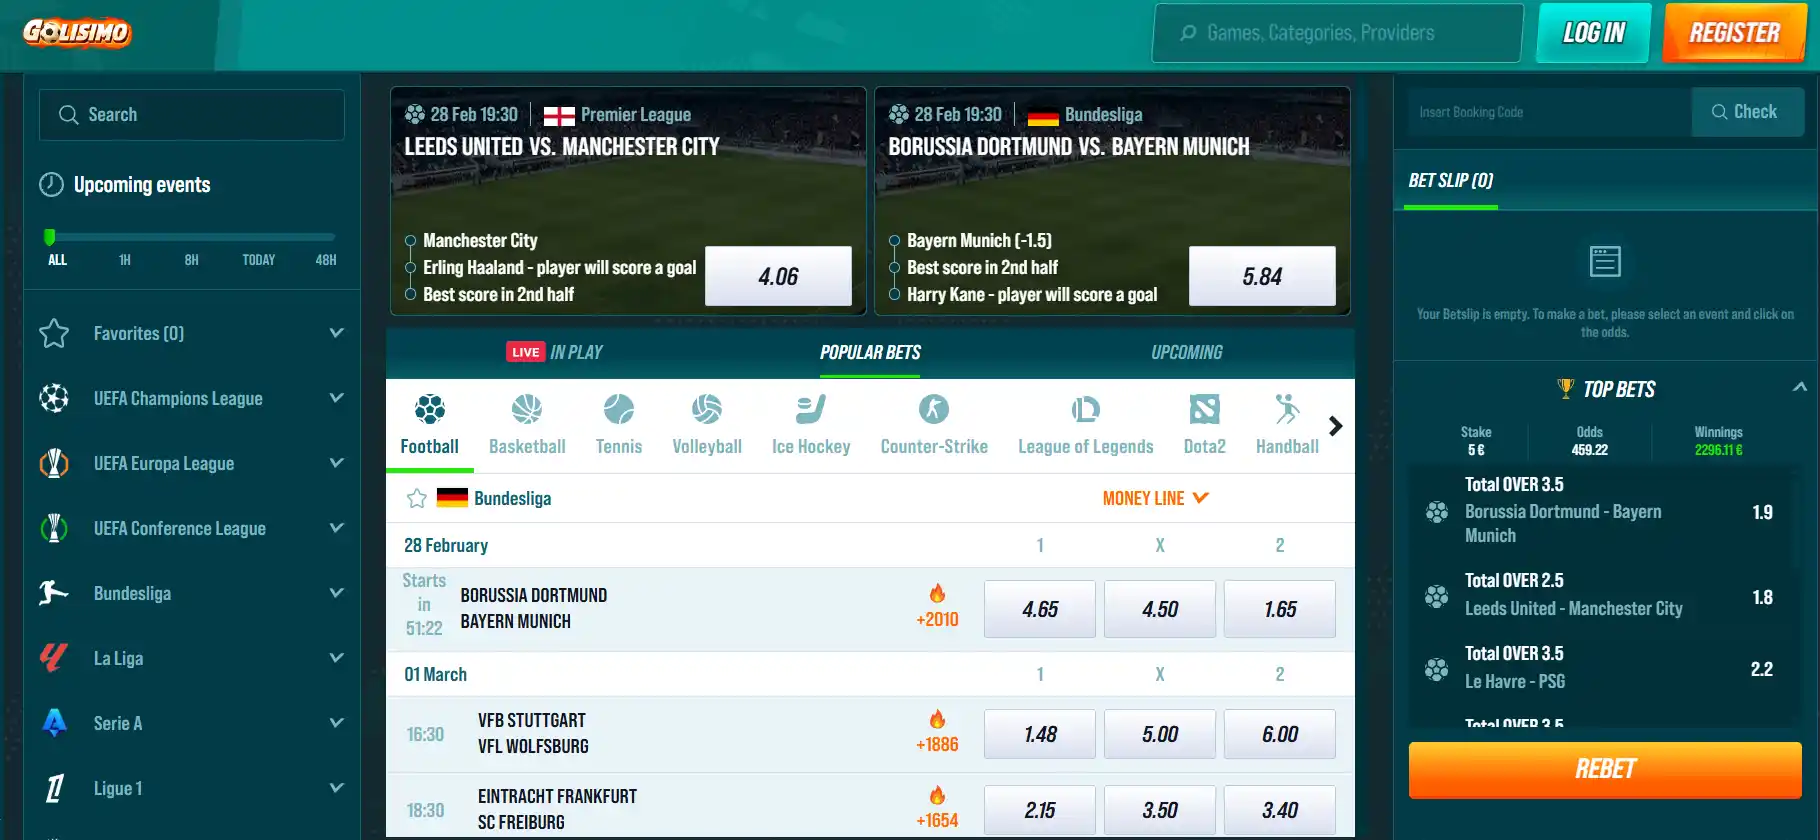The width and height of the screenshot is (1820, 840).
Task: Collapse the Top Bets panel
Action: pyautogui.click(x=1800, y=387)
